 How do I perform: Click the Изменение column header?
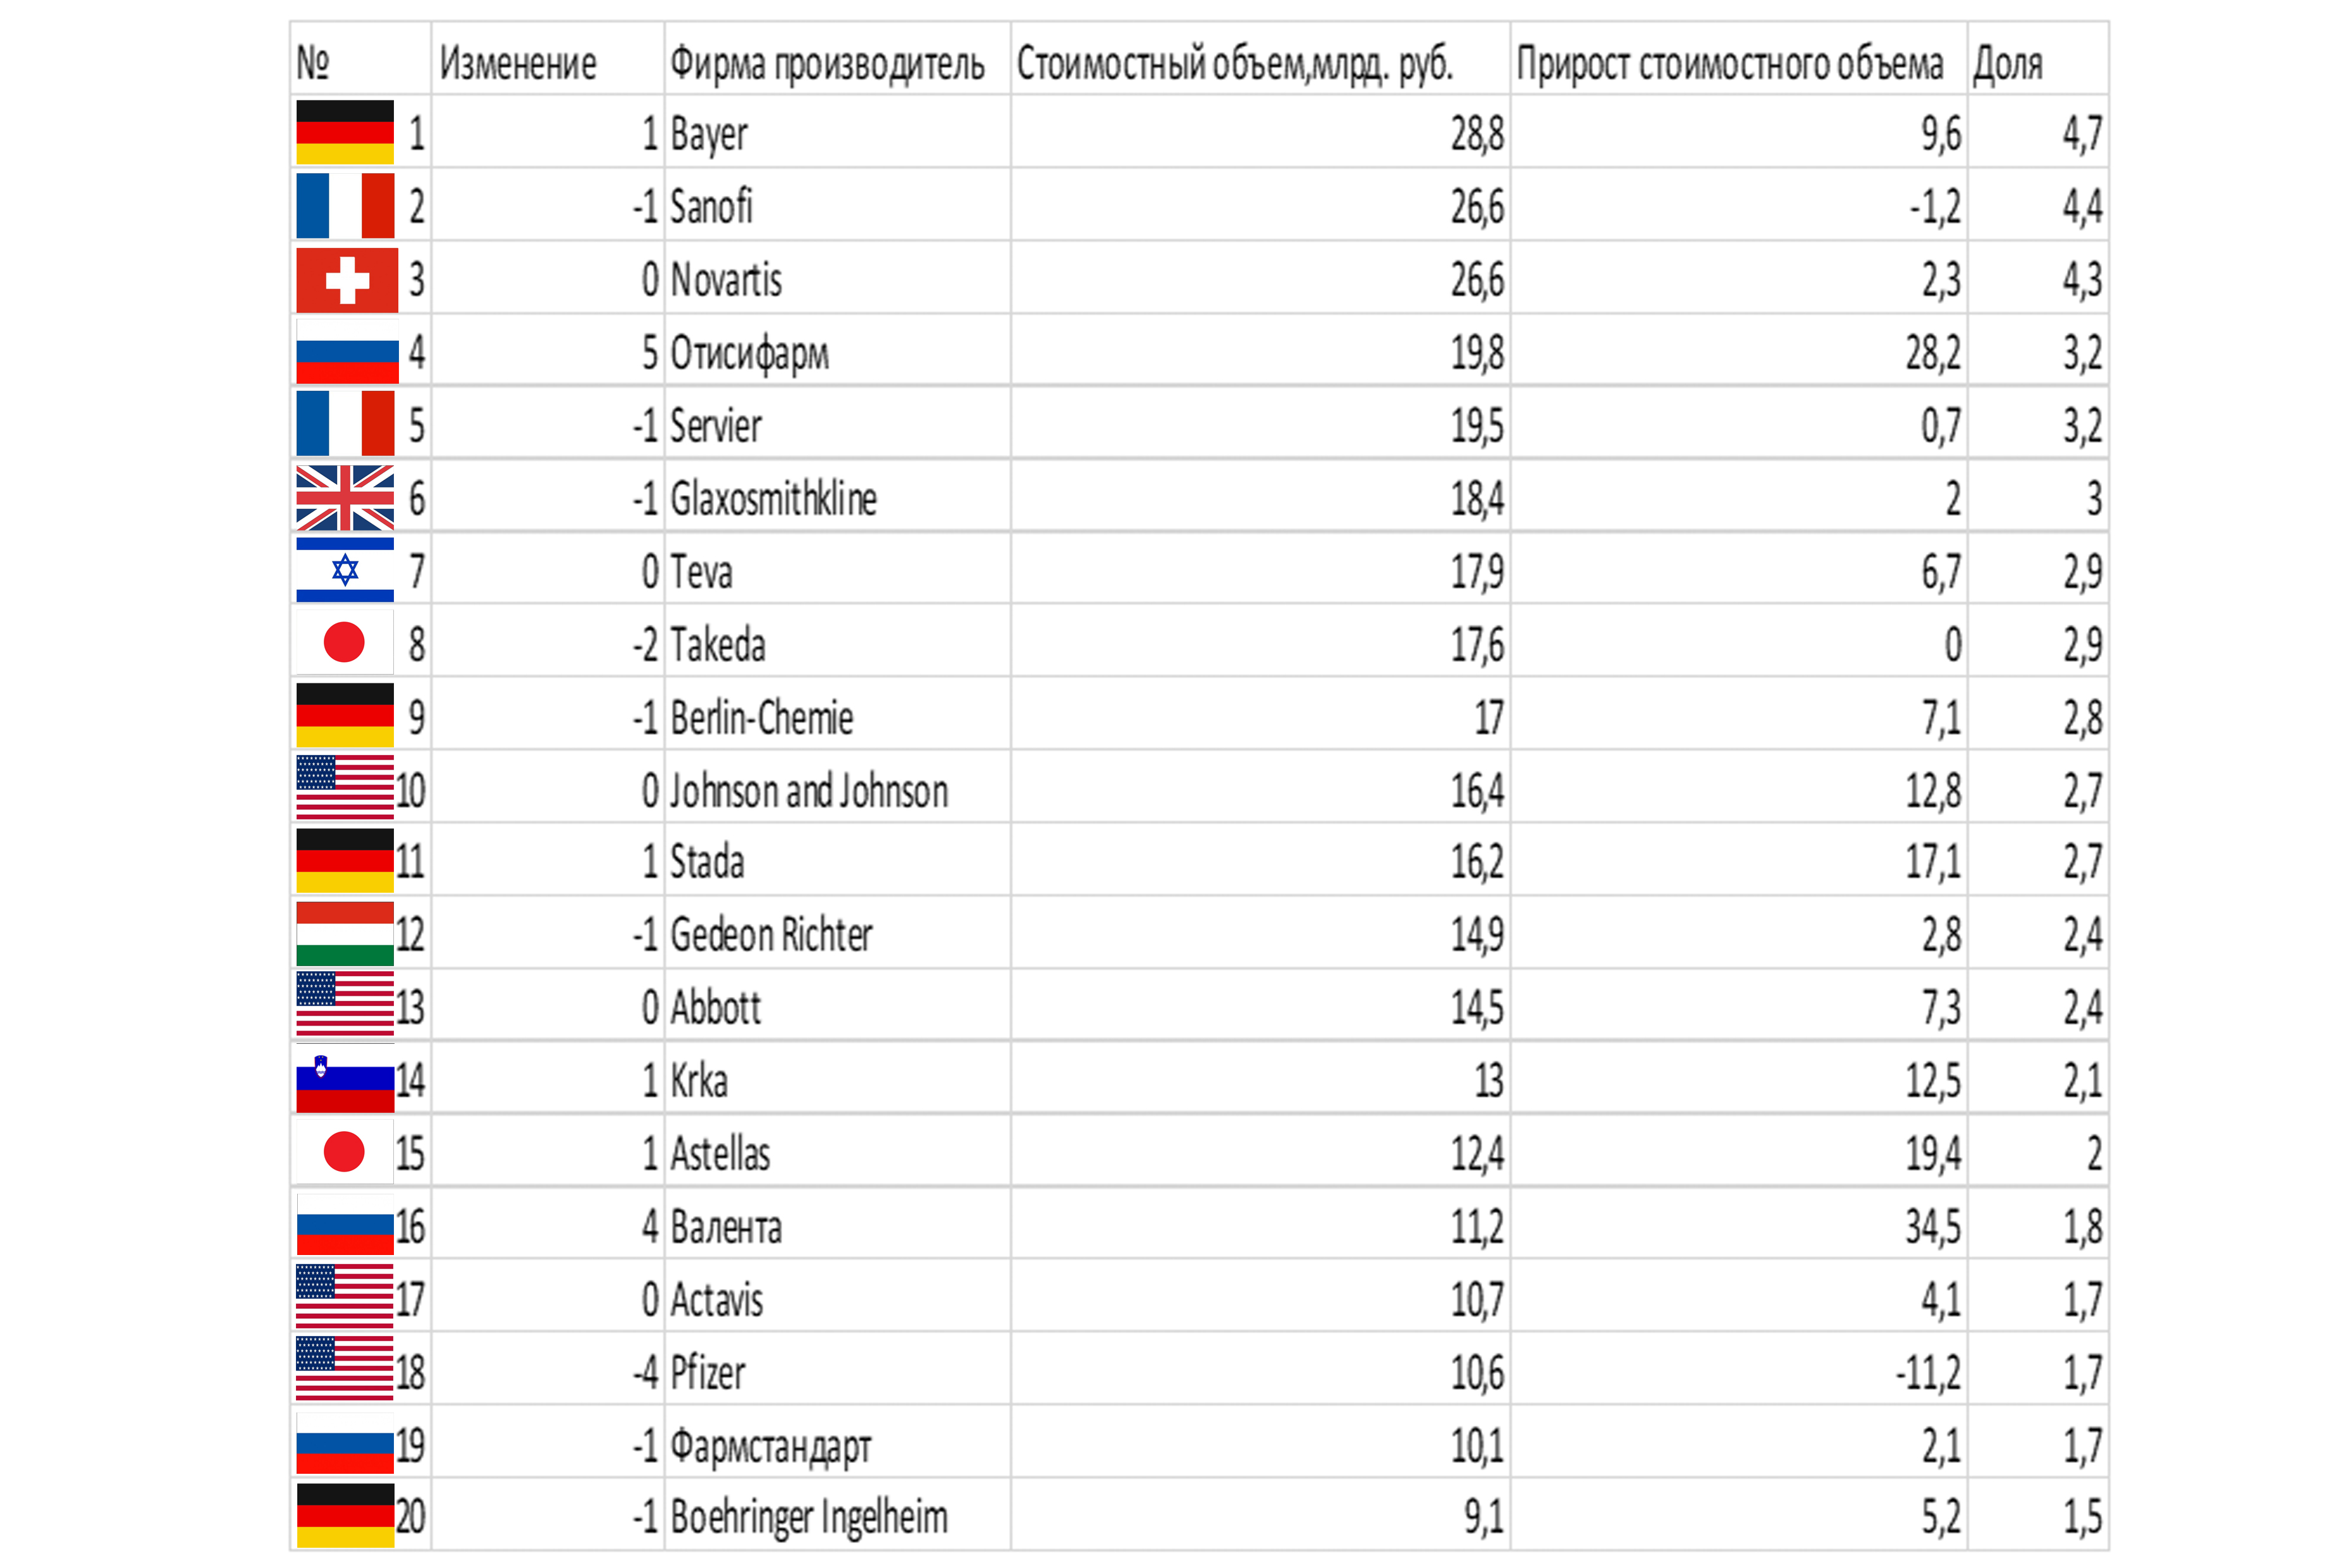[x=518, y=64]
